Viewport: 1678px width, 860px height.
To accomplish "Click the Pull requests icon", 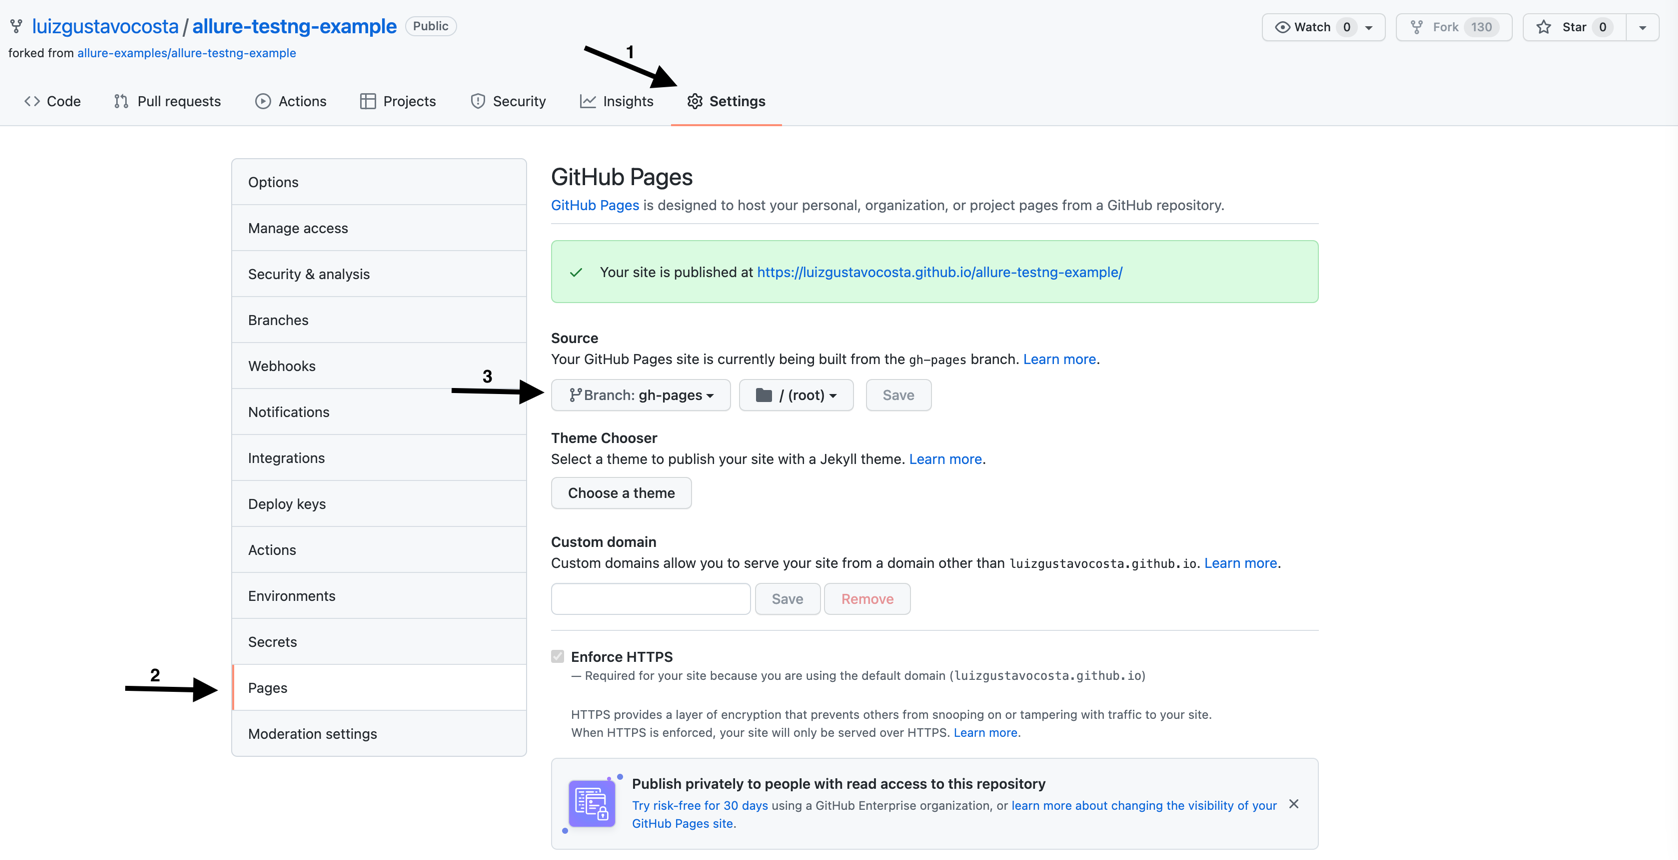I will (x=121, y=101).
